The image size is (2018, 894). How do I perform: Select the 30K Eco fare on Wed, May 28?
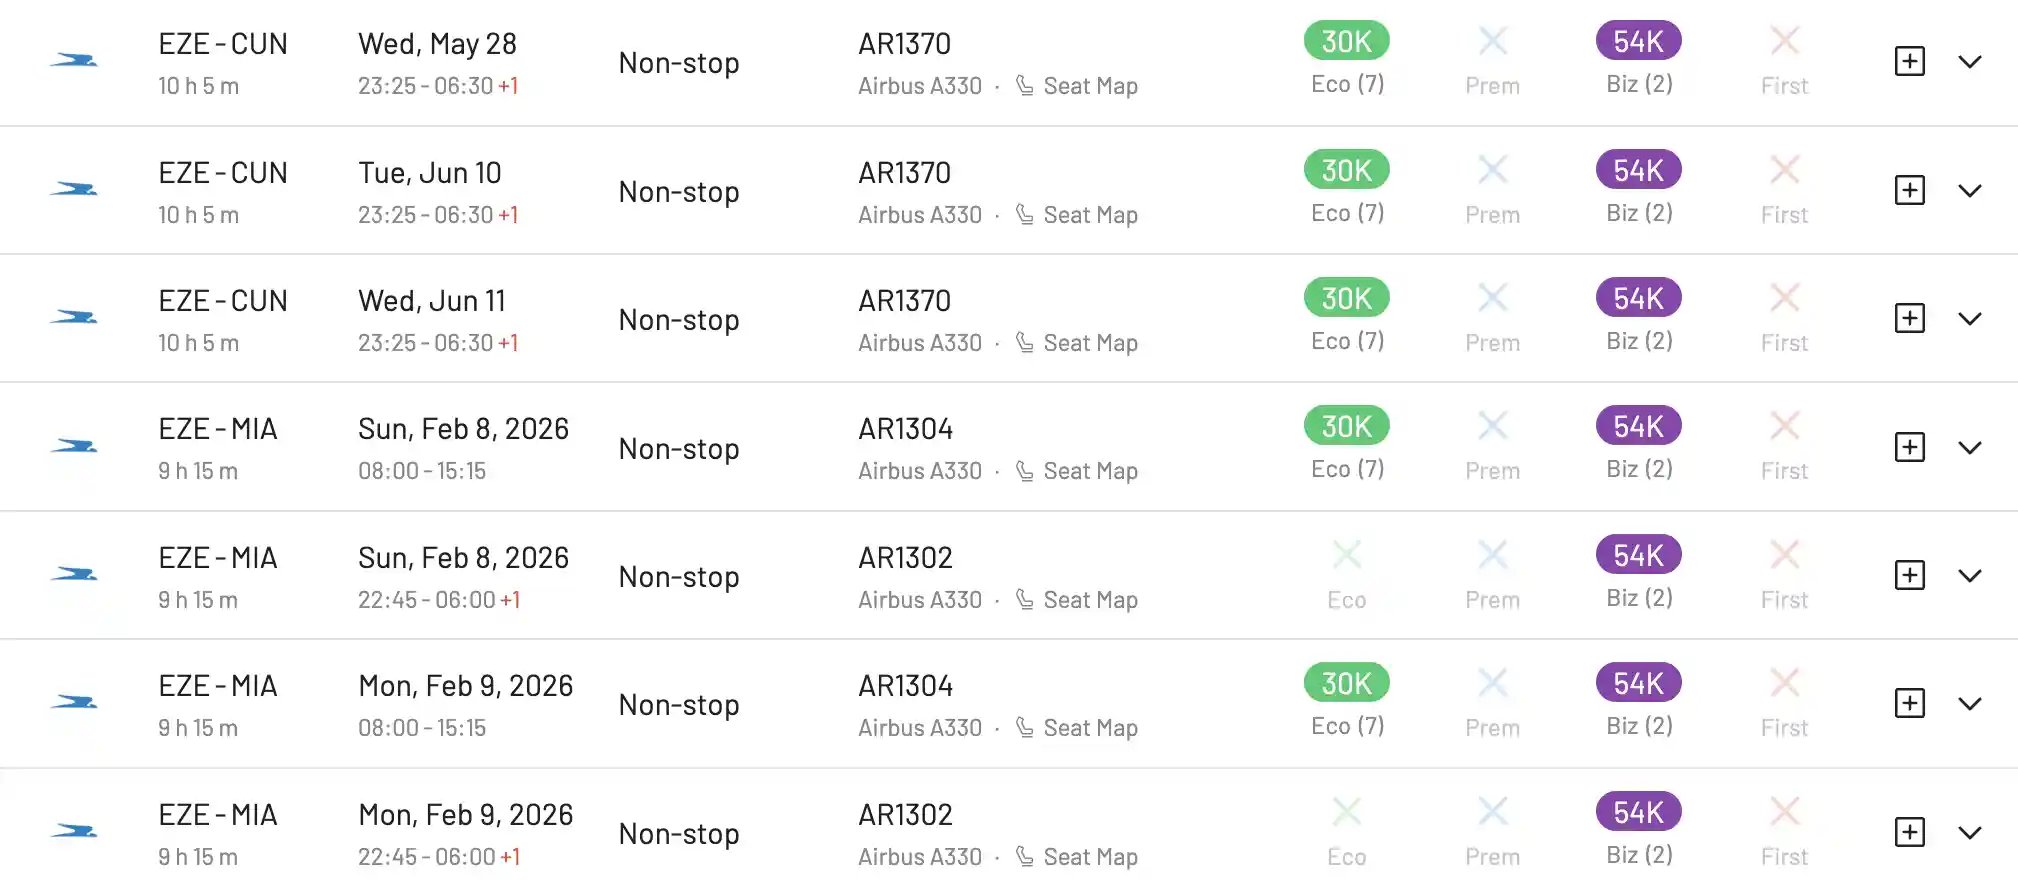(x=1347, y=41)
